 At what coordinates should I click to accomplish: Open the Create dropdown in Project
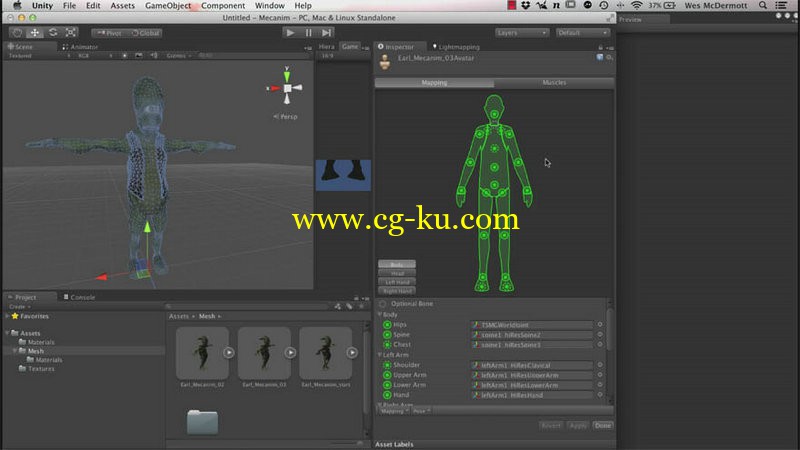click(19, 307)
